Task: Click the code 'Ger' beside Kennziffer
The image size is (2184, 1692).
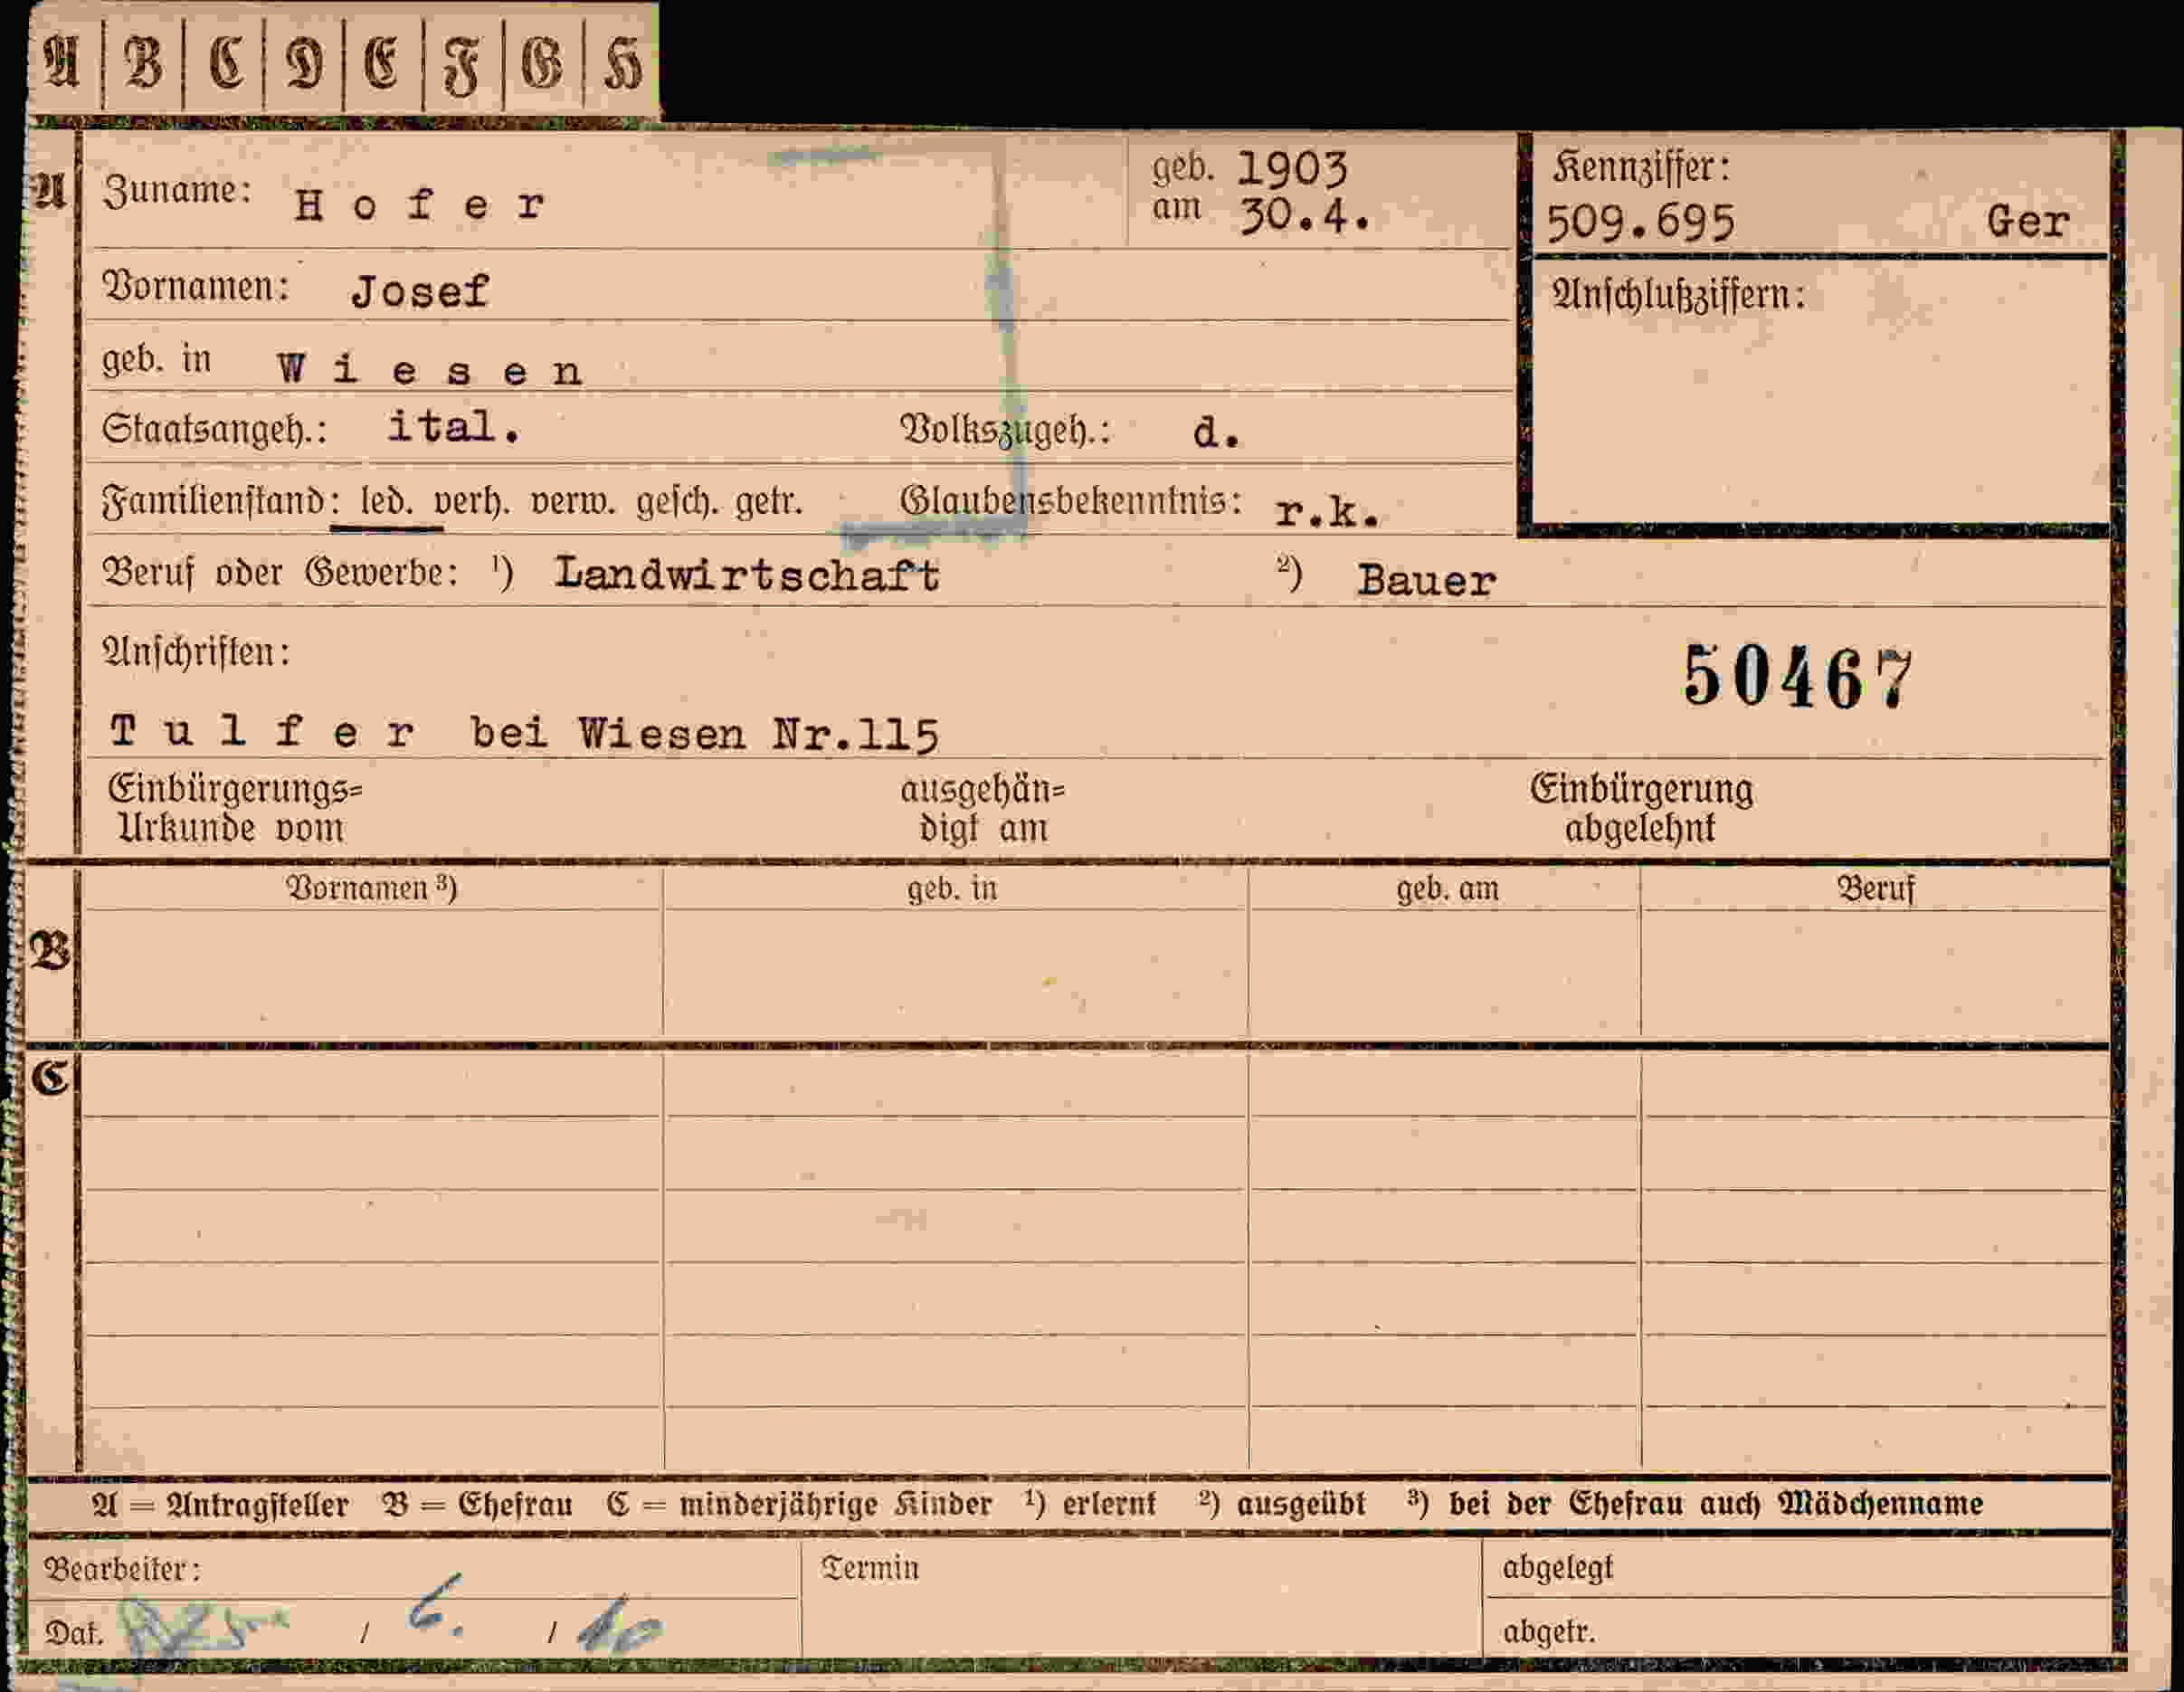Action: (x=2028, y=221)
